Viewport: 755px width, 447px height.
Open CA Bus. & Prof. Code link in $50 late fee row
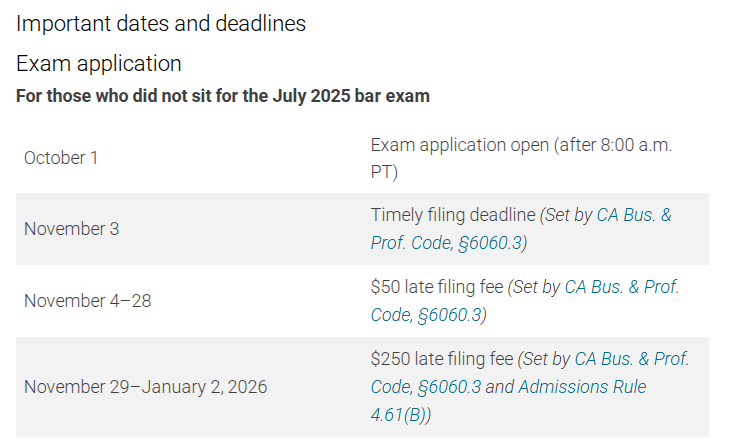pyautogui.click(x=622, y=287)
